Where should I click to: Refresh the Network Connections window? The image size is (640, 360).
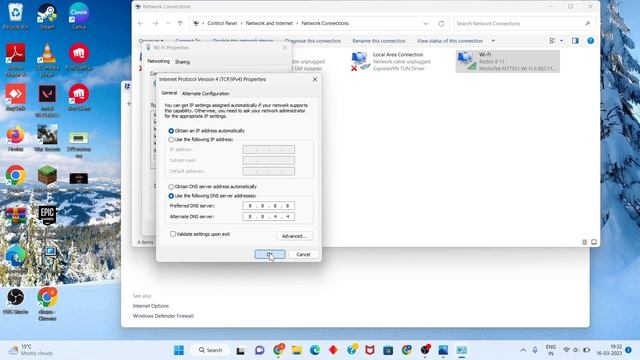[441, 24]
